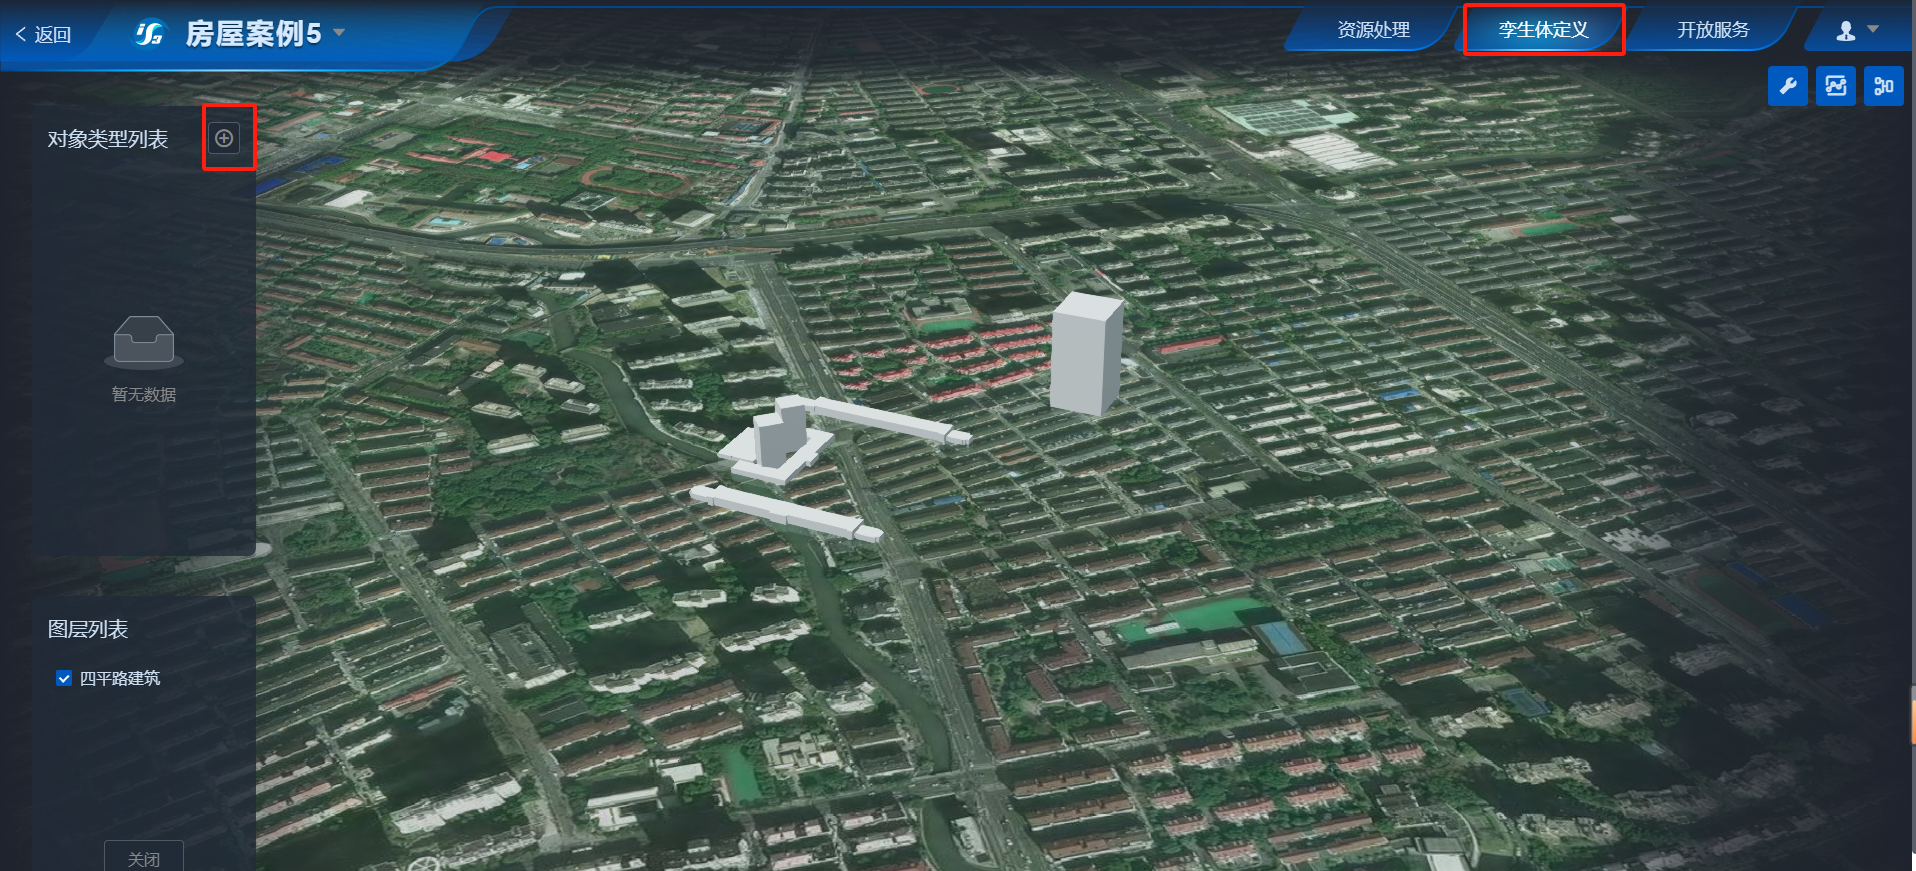Image resolution: width=1916 pixels, height=871 pixels.
Task: Click the 图层列表 panel title
Action: tap(88, 629)
